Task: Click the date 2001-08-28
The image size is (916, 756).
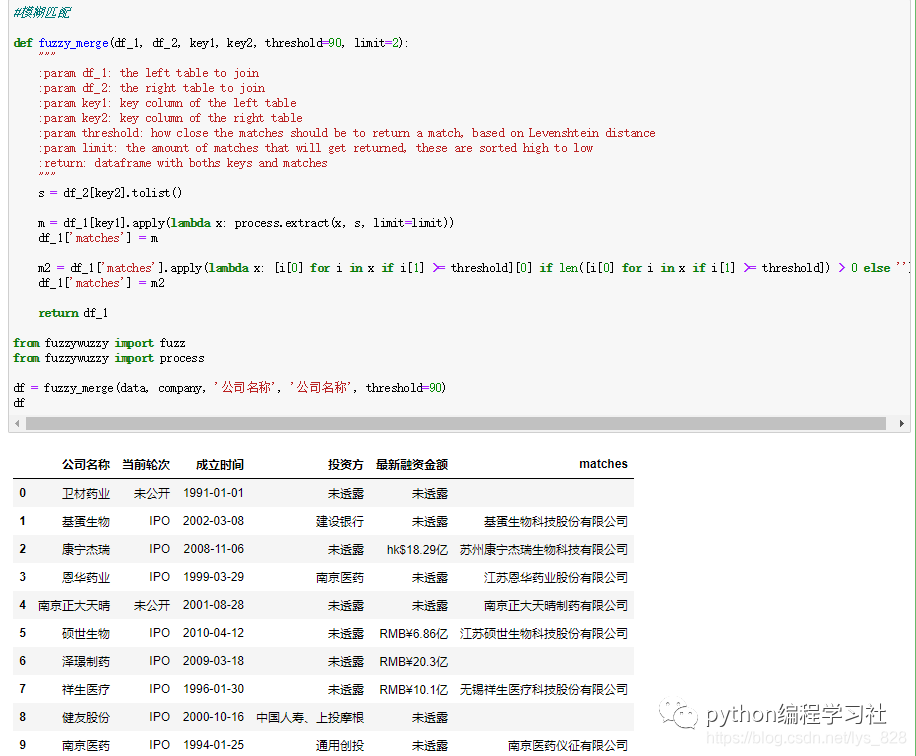Action: click(x=213, y=605)
